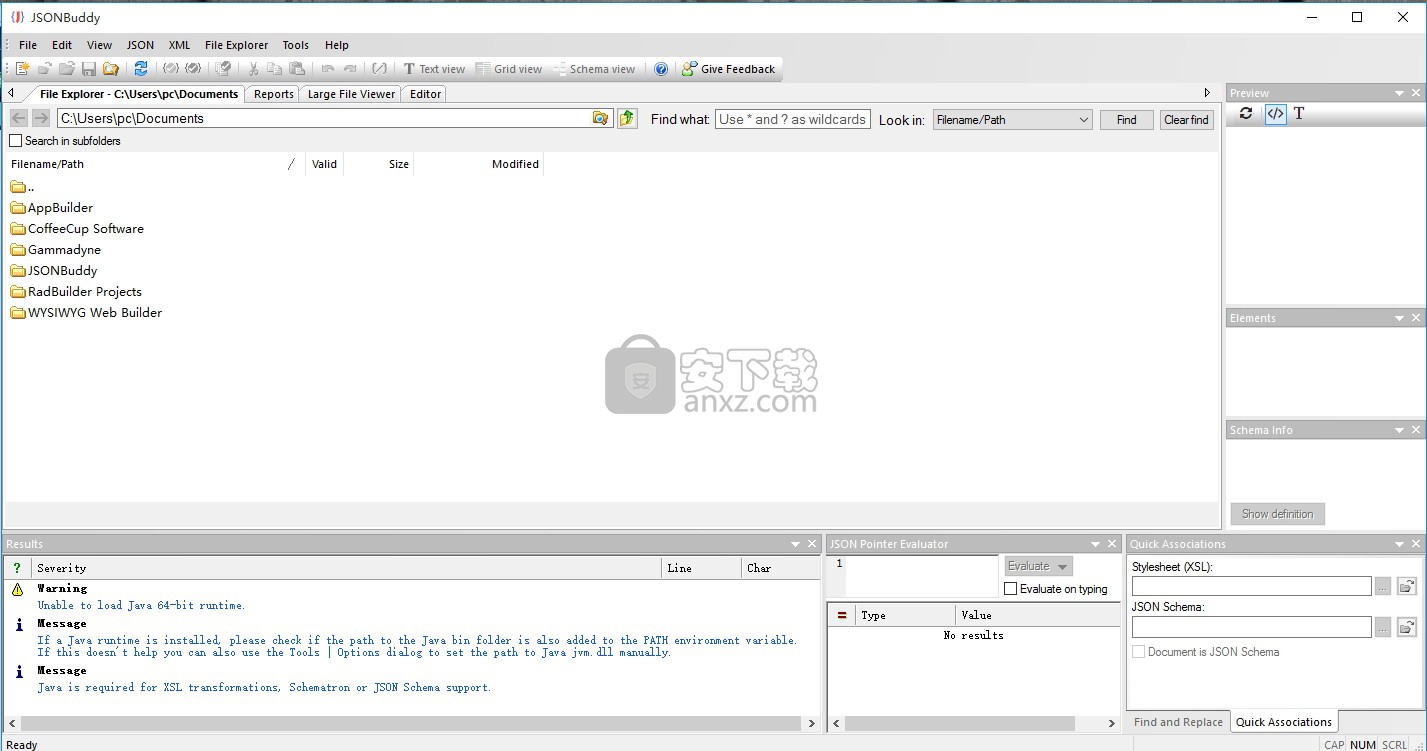Switch to the Editor tab
The width and height of the screenshot is (1427, 751).
pyautogui.click(x=425, y=94)
